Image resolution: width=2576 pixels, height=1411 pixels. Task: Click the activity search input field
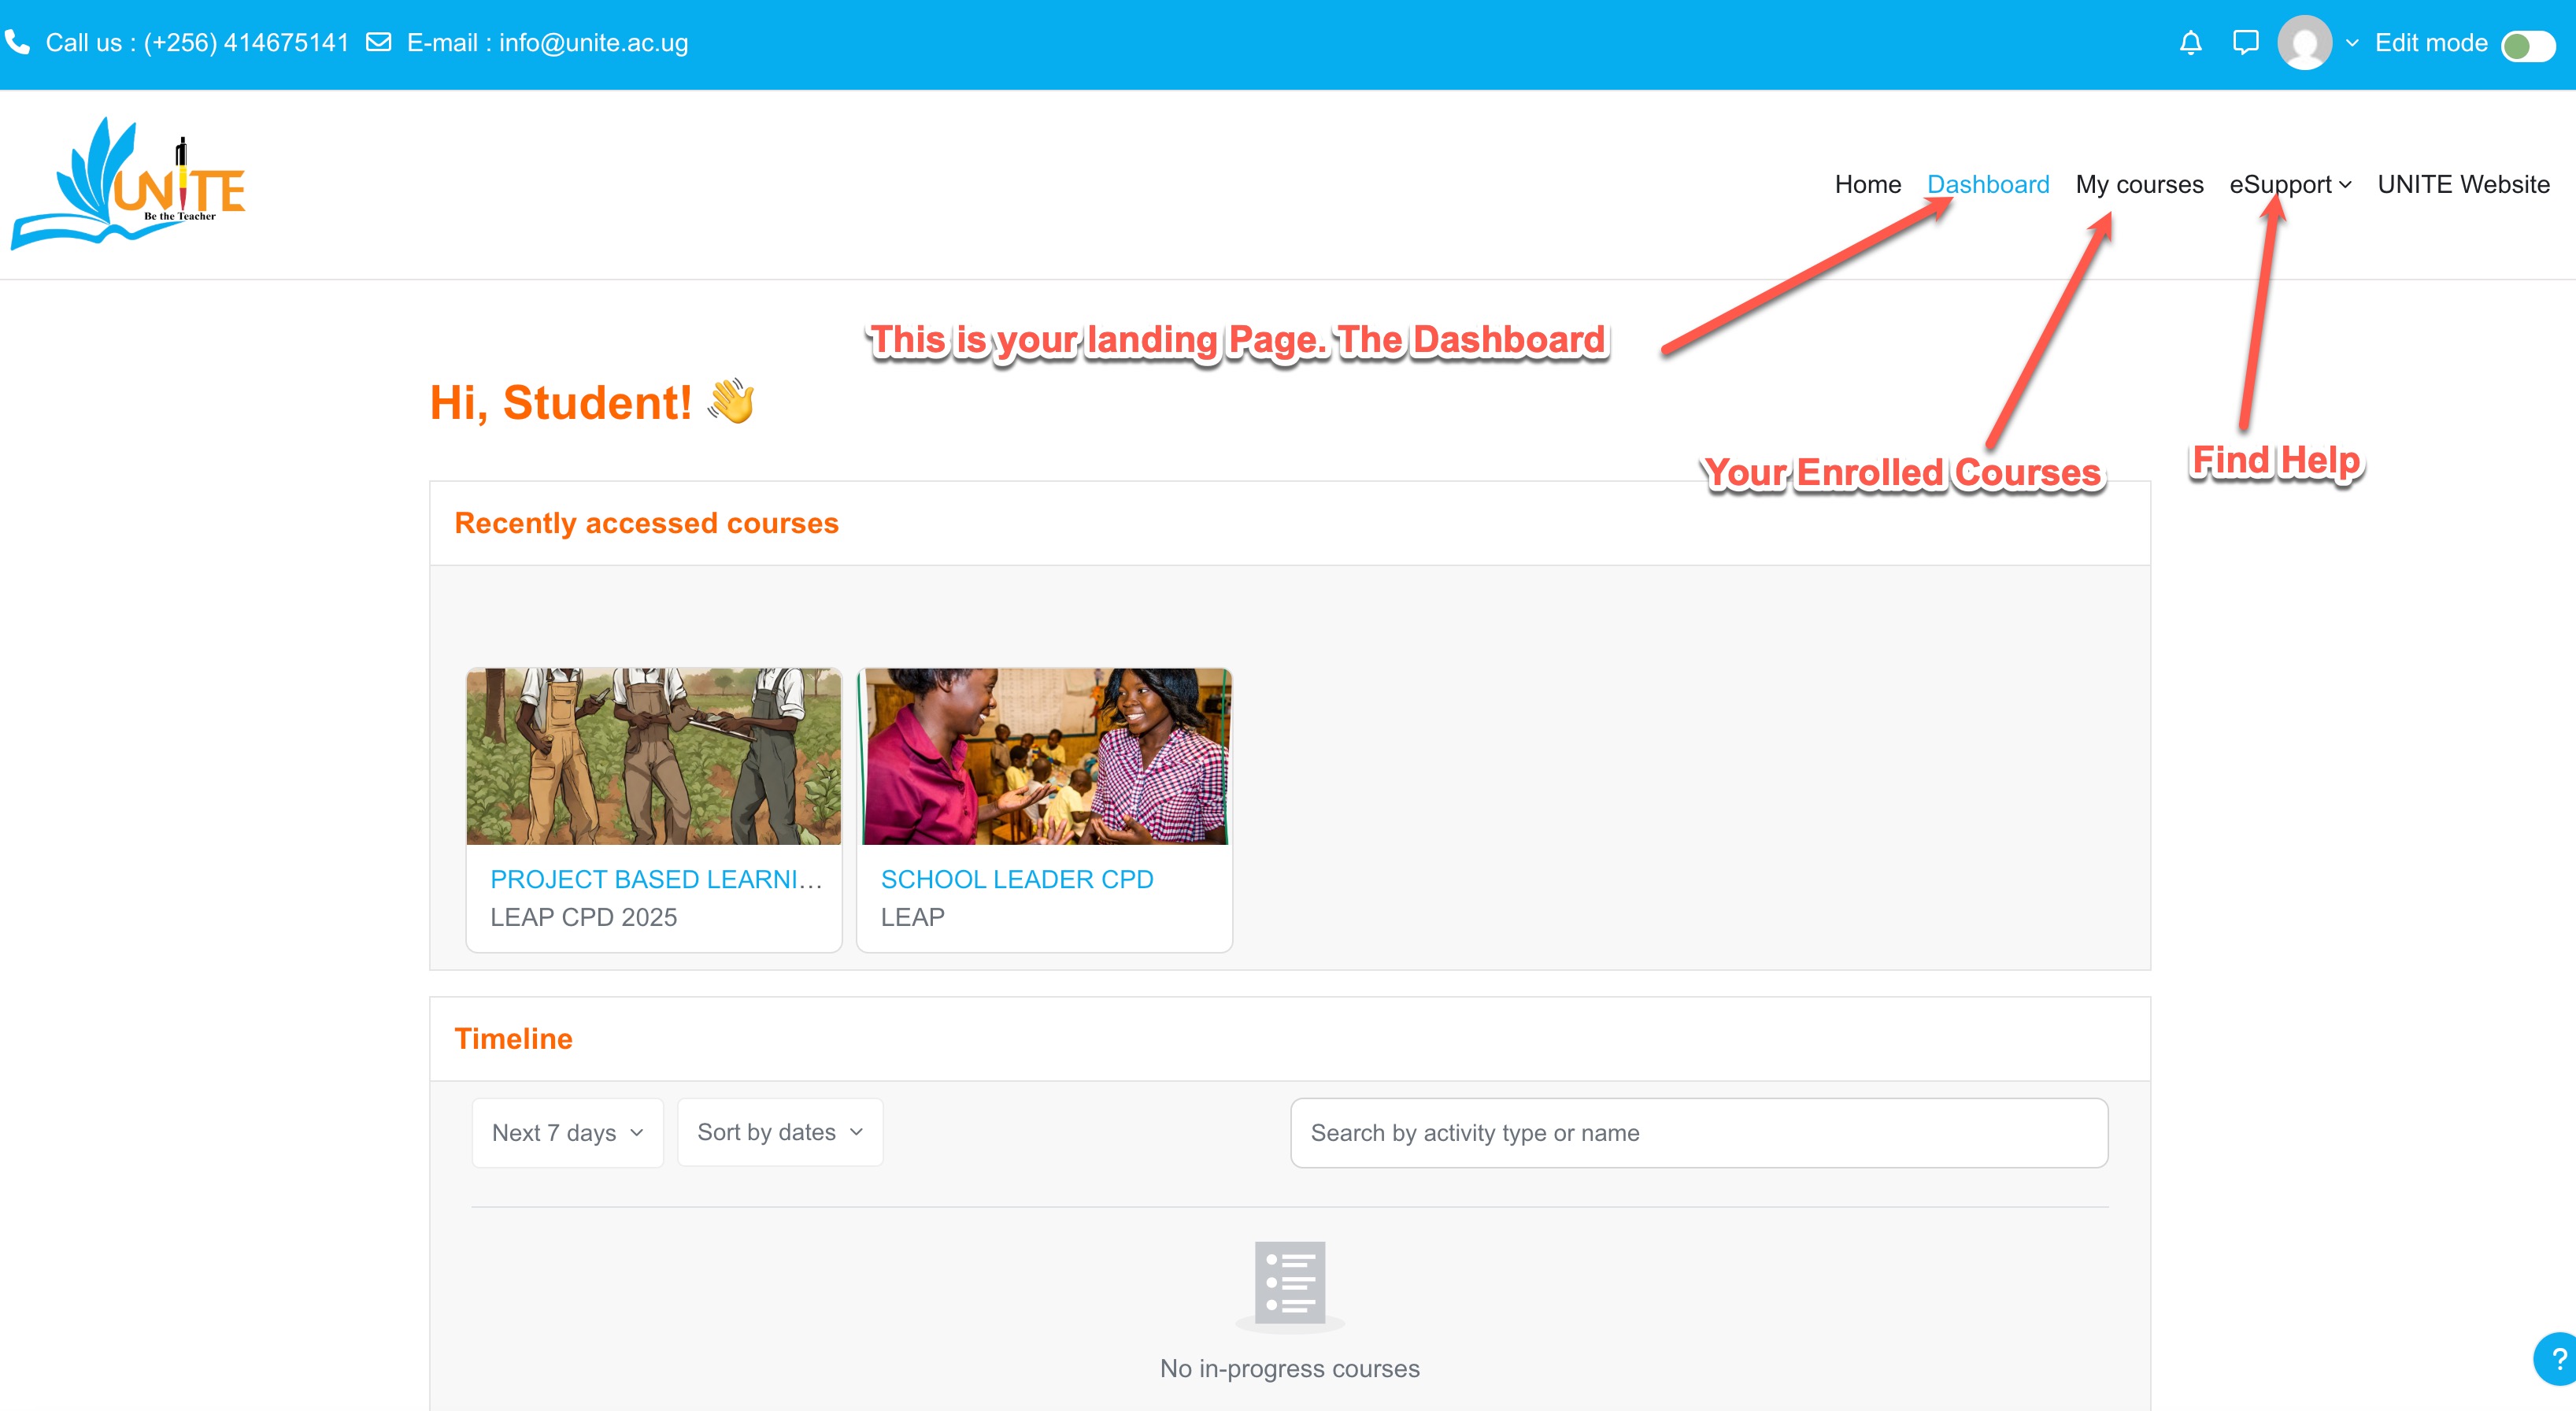(1698, 1132)
